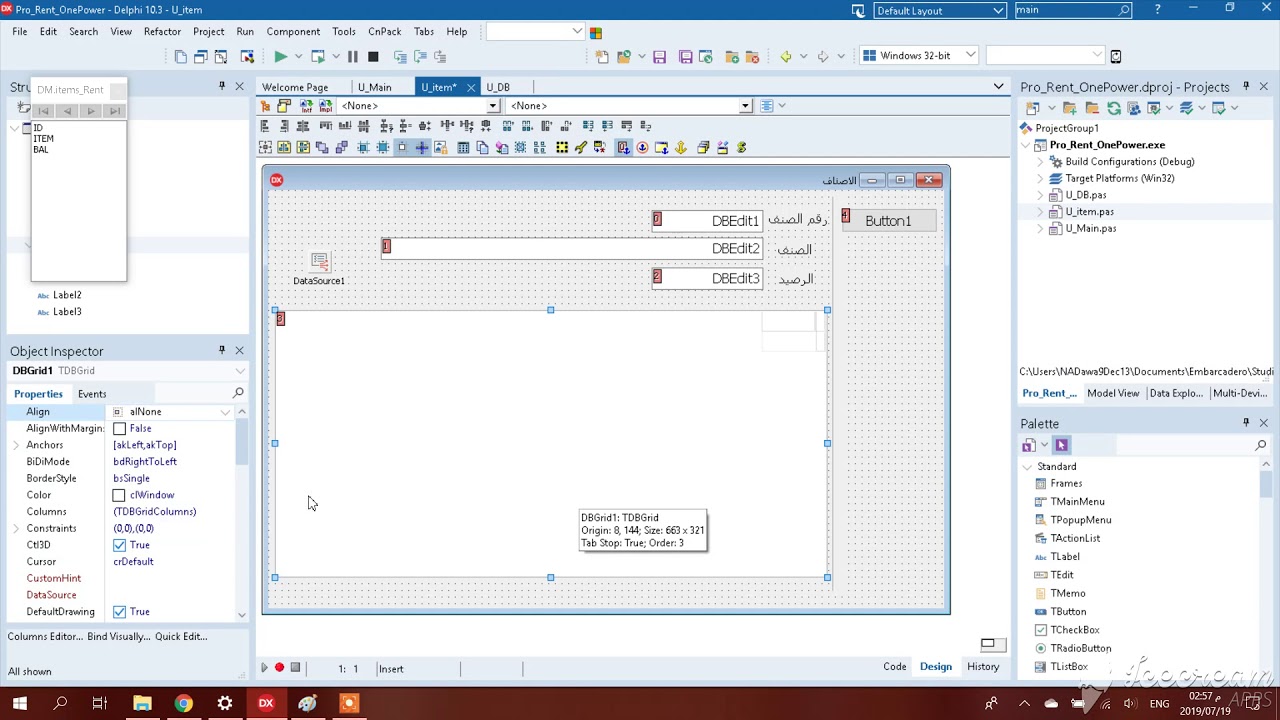The height and width of the screenshot is (720, 1280).
Task: Click the Pause toolbar icon
Action: click(x=352, y=57)
